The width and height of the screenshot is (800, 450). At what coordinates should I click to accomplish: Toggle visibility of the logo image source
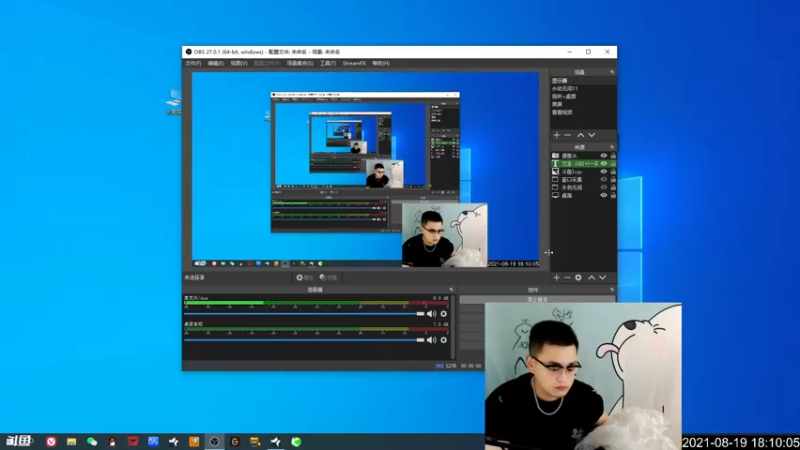click(604, 172)
